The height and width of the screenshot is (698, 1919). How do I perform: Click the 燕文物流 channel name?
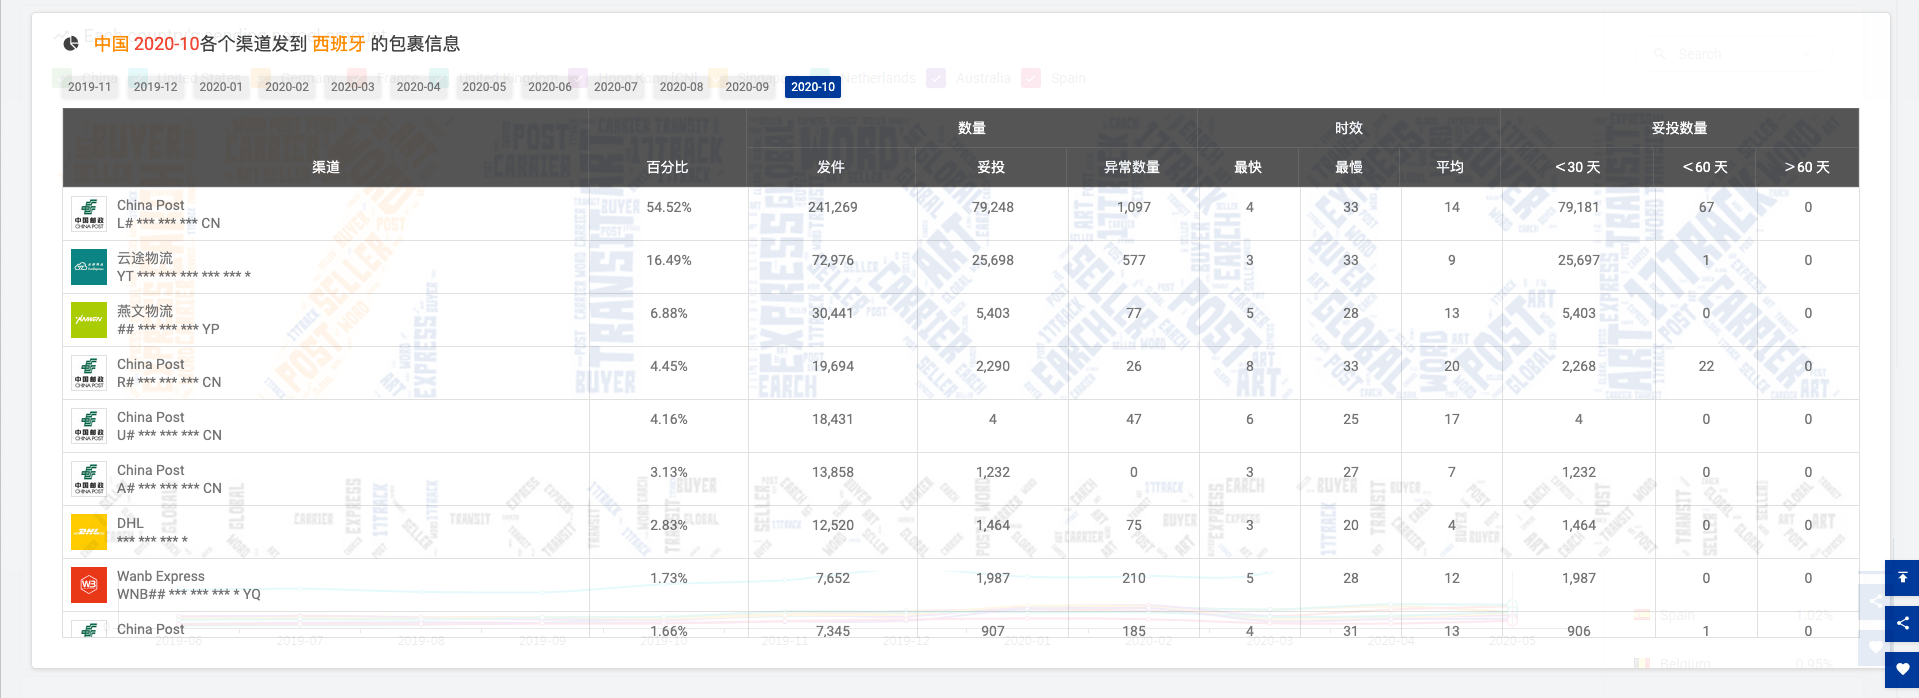pyautogui.click(x=145, y=311)
